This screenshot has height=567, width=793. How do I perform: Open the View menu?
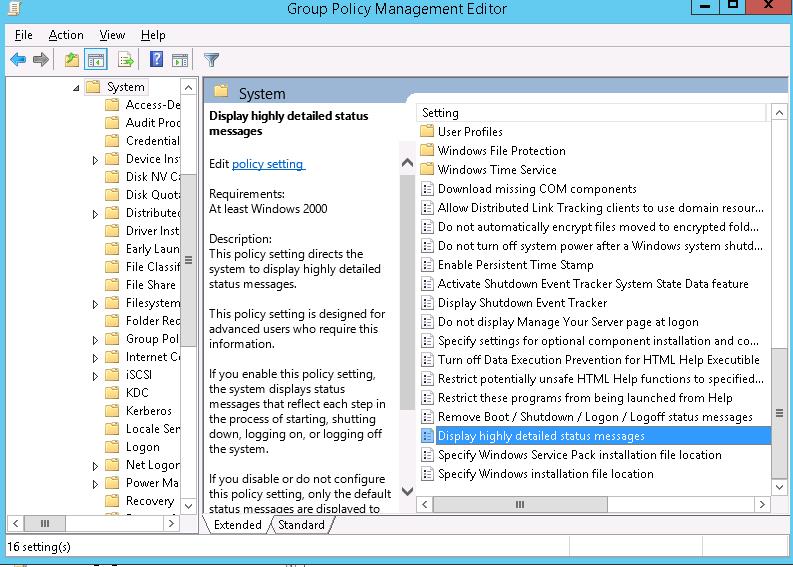point(112,35)
